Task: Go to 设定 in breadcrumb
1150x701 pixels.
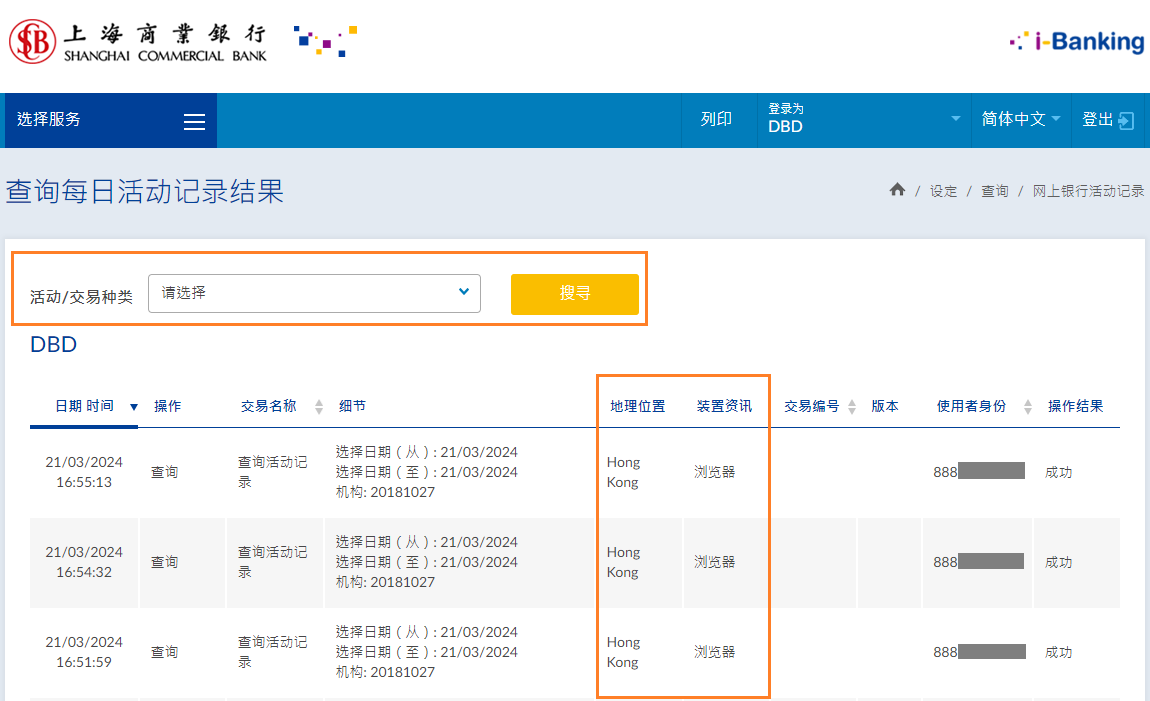Action: (943, 191)
